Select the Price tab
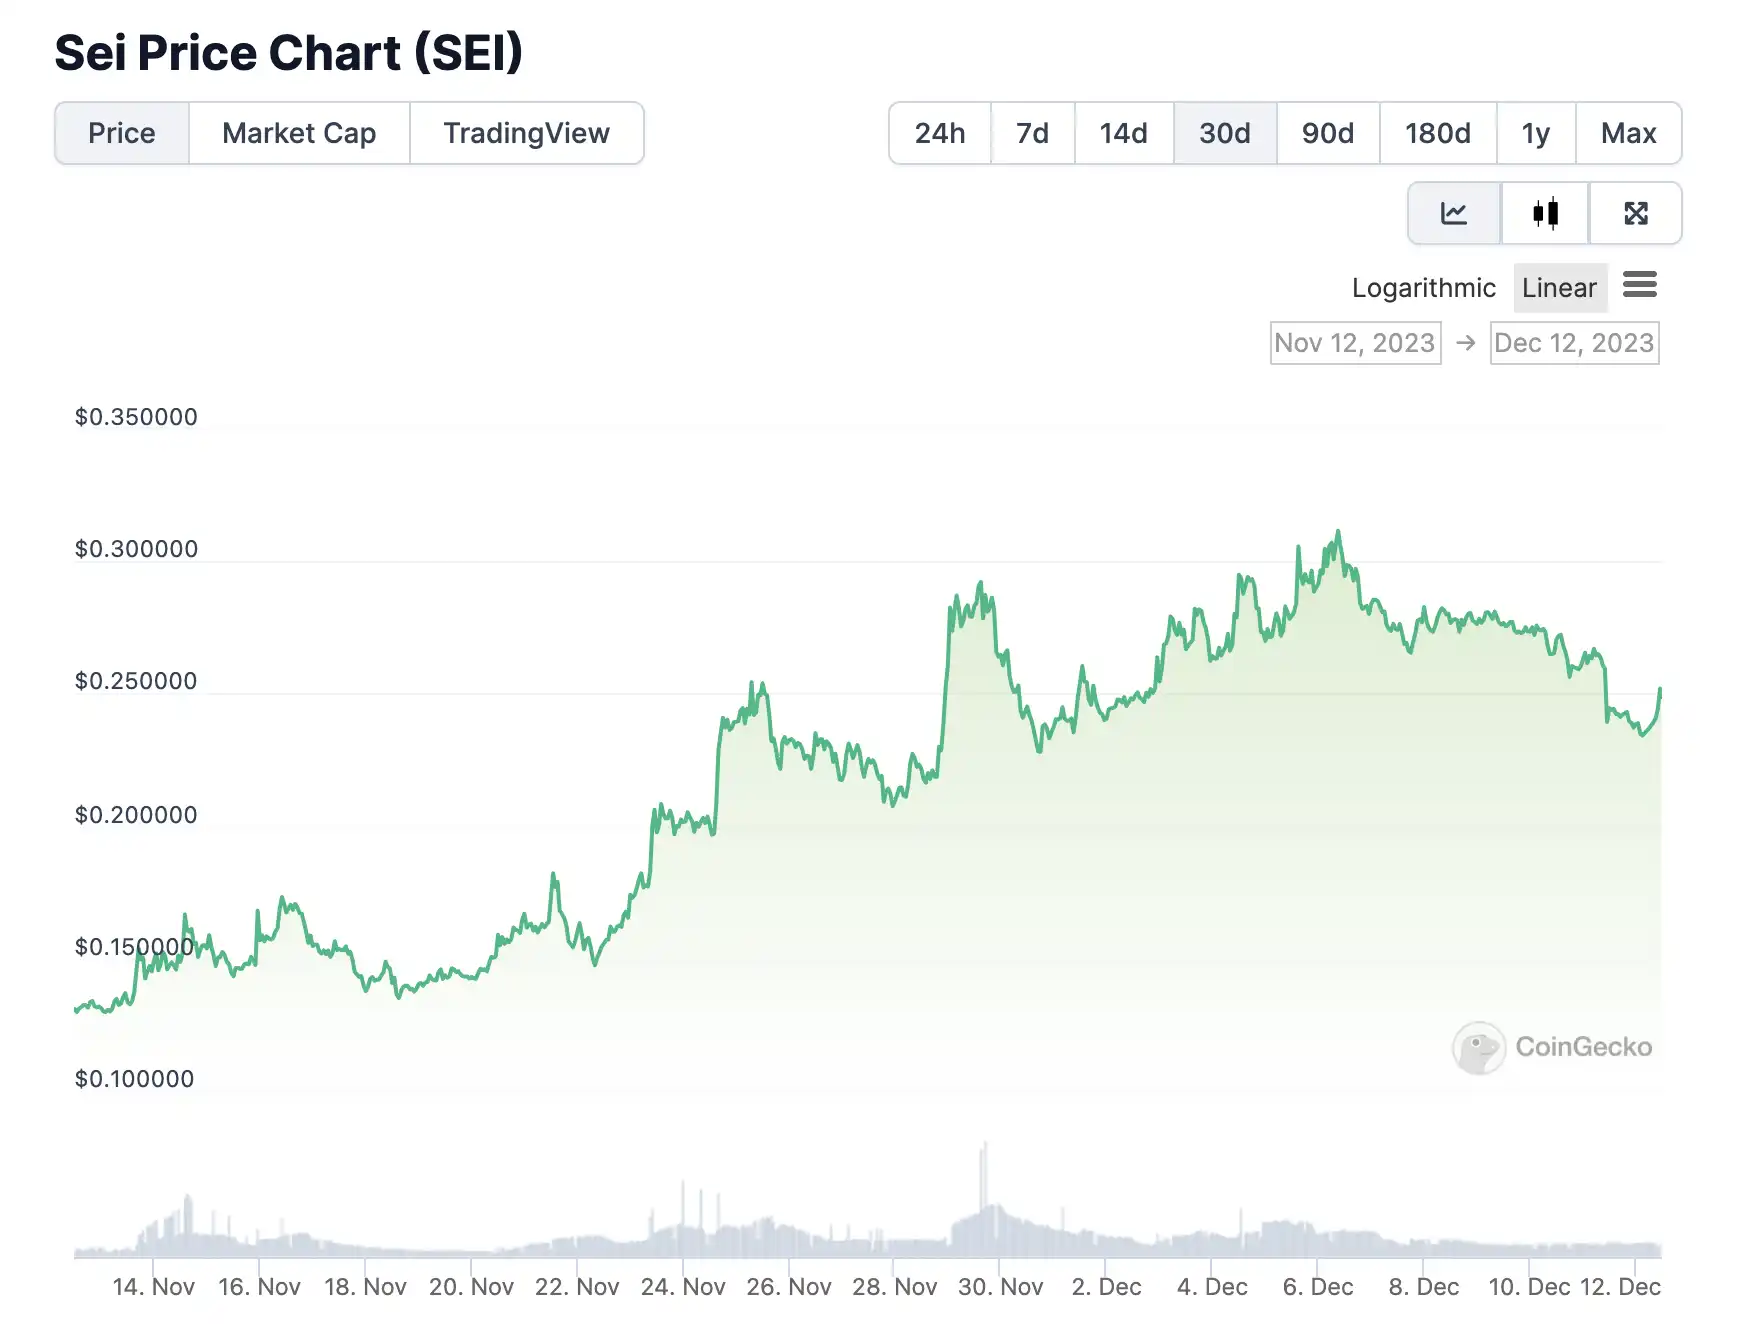The image size is (1738, 1324). click(x=122, y=133)
